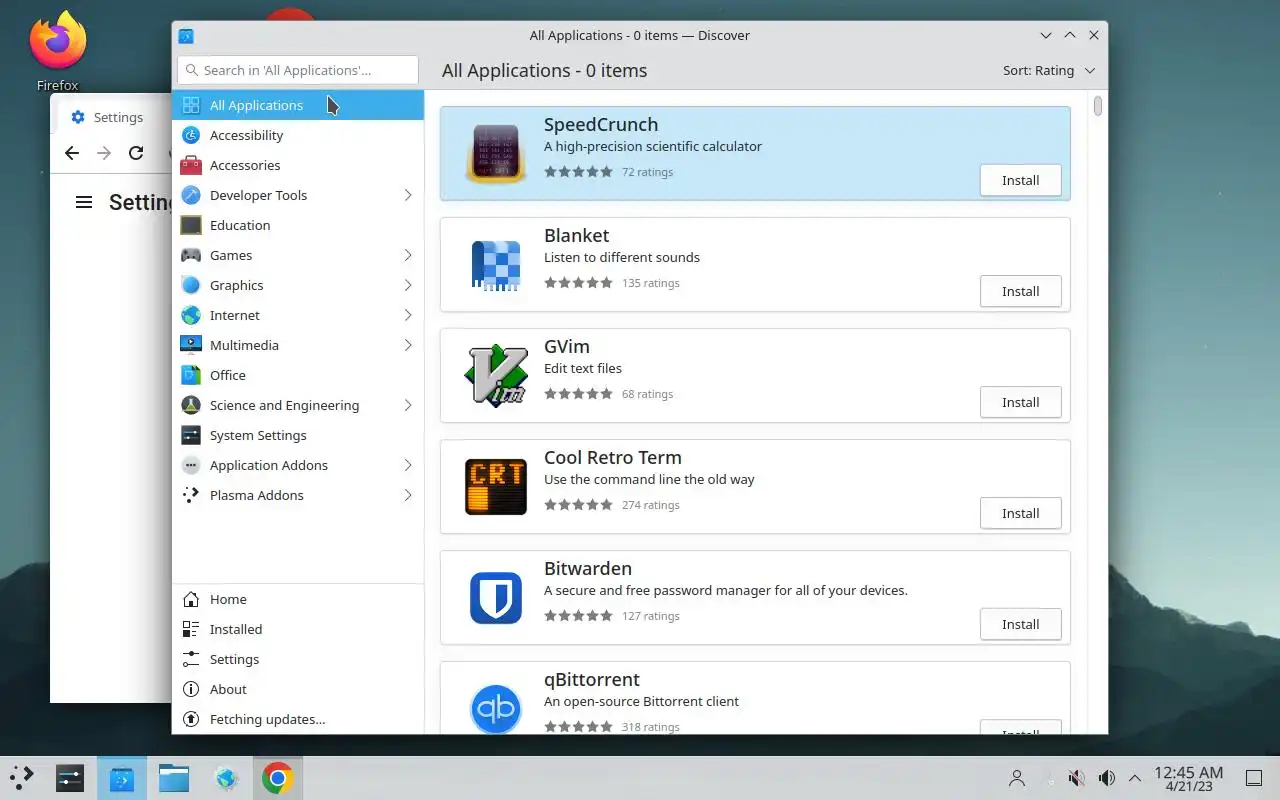Open Games category label
Image resolution: width=1280 pixels, height=800 pixels.
[231, 255]
